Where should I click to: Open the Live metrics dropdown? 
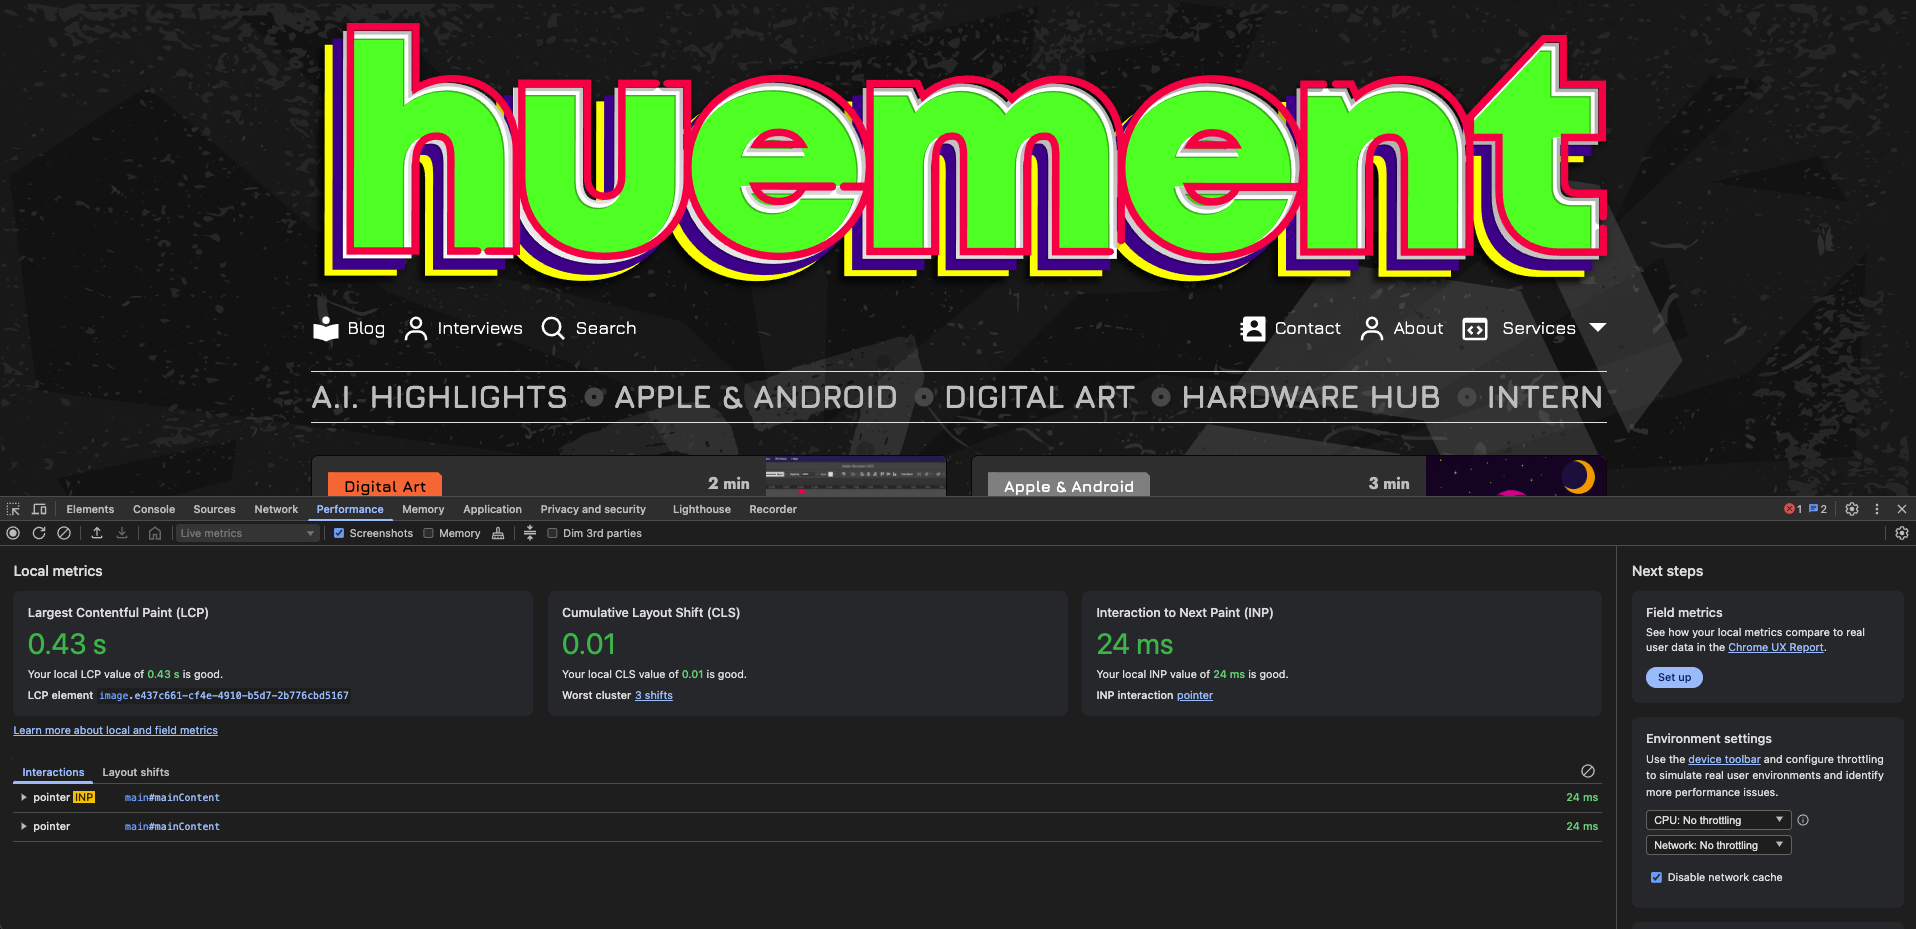[x=247, y=533]
